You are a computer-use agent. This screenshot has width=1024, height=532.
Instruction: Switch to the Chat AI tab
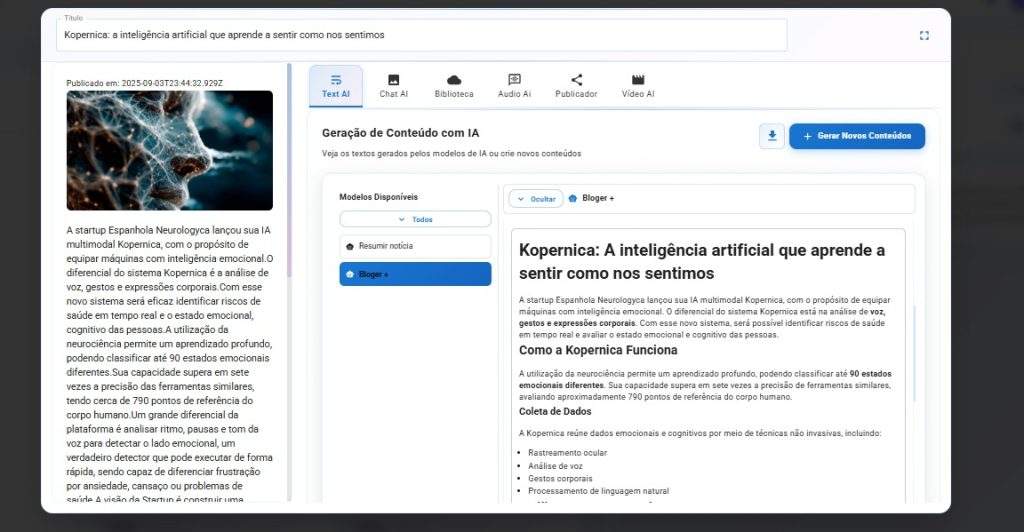(393, 86)
